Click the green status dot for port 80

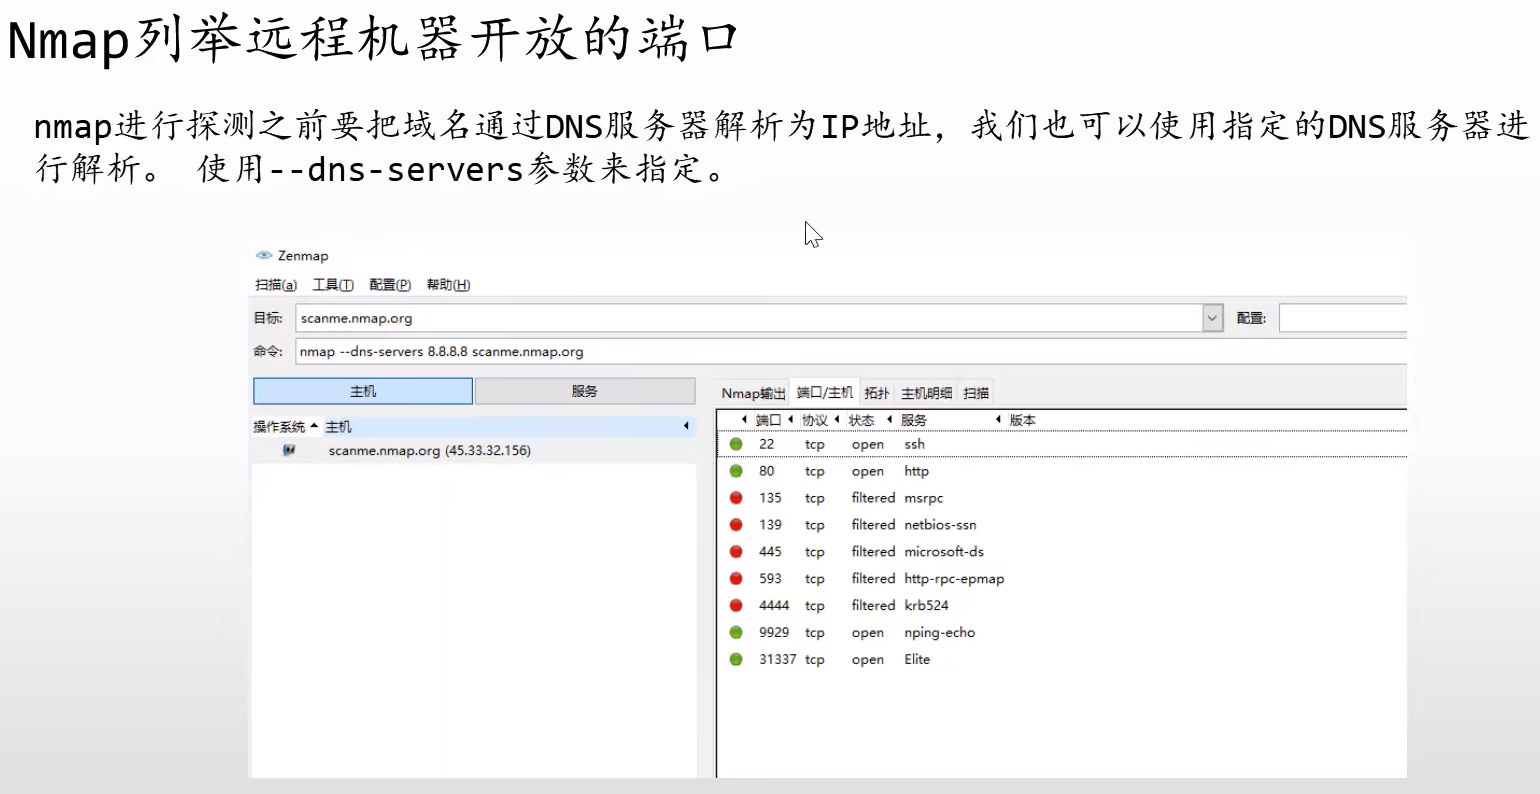pos(737,471)
